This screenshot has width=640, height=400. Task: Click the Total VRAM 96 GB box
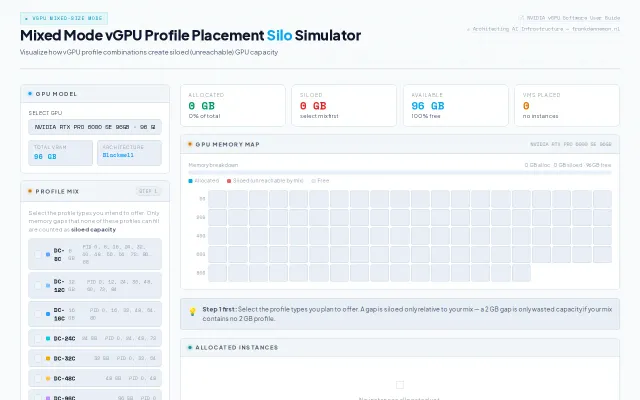(x=60, y=153)
